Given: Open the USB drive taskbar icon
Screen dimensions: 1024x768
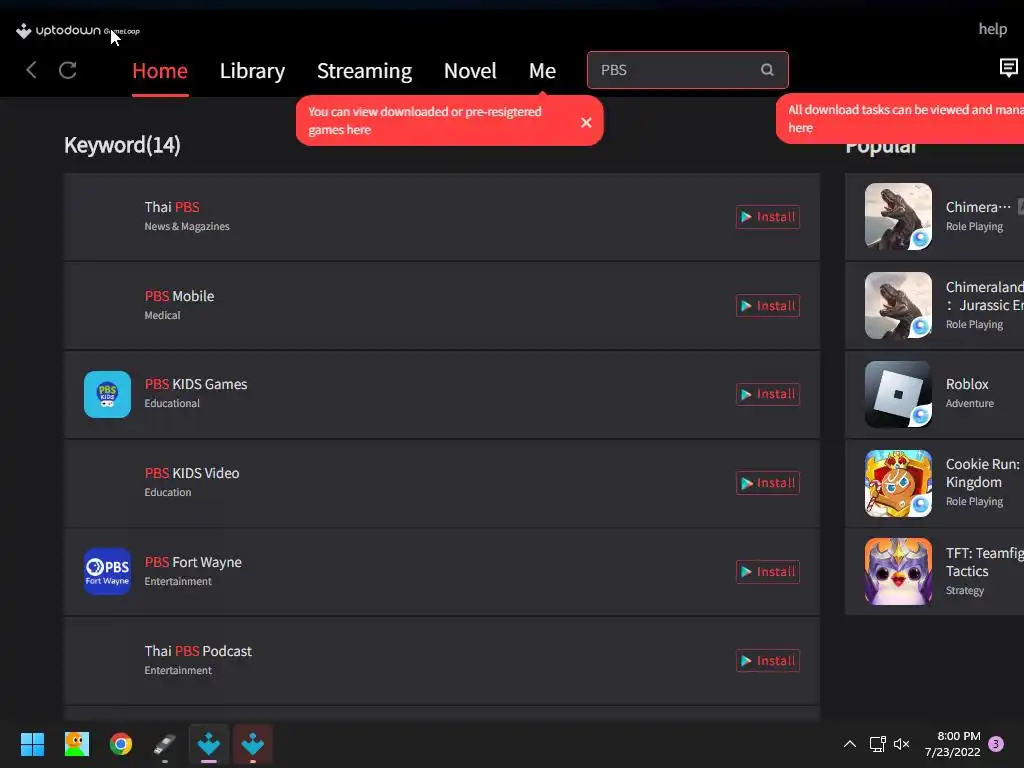Looking at the screenshot, I should click(x=165, y=744).
